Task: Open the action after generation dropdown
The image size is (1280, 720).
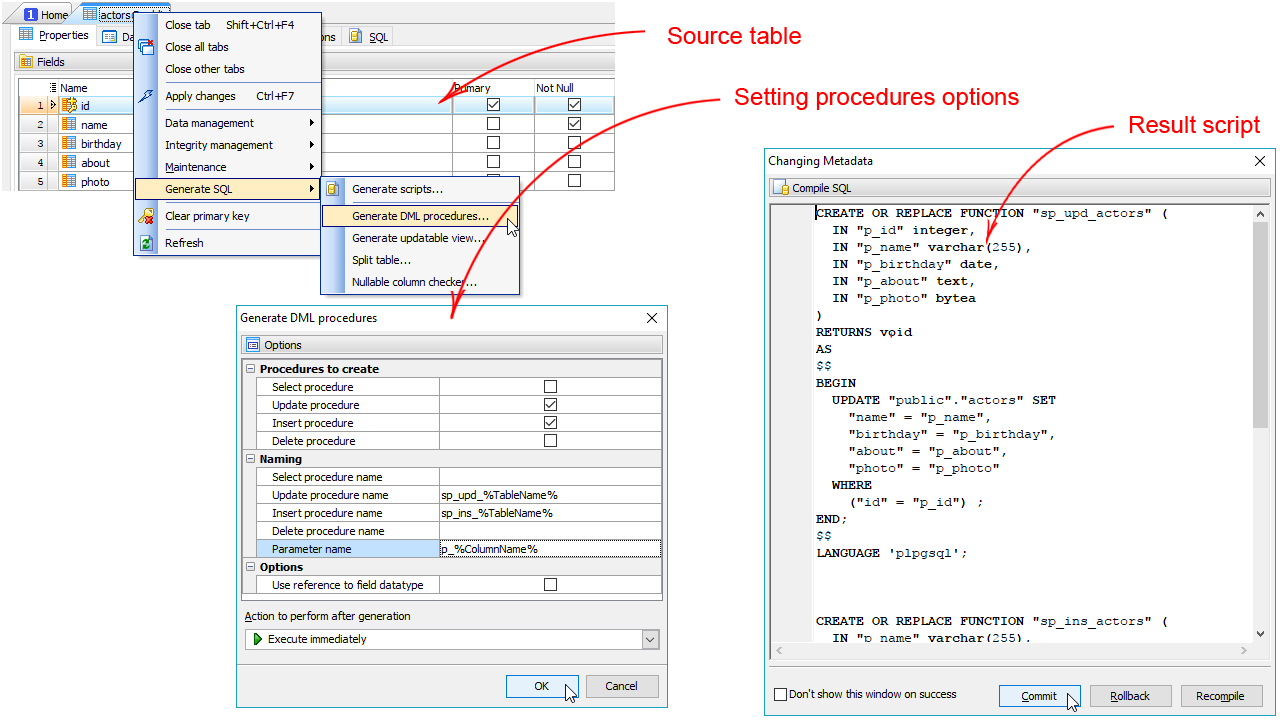Action: pyautogui.click(x=650, y=640)
